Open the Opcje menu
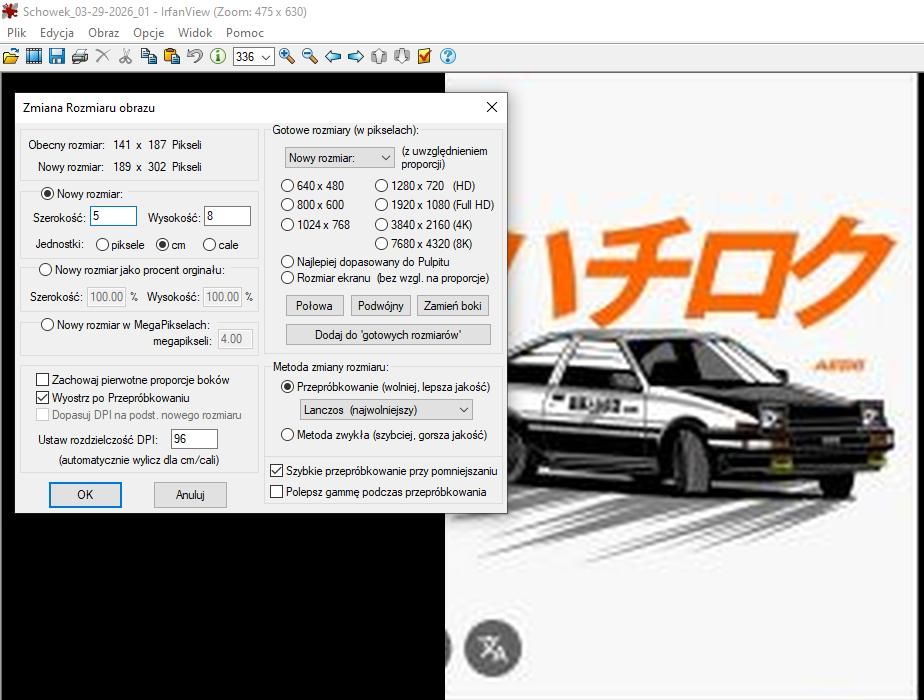Viewport: 924px width, 700px height. pos(148,33)
